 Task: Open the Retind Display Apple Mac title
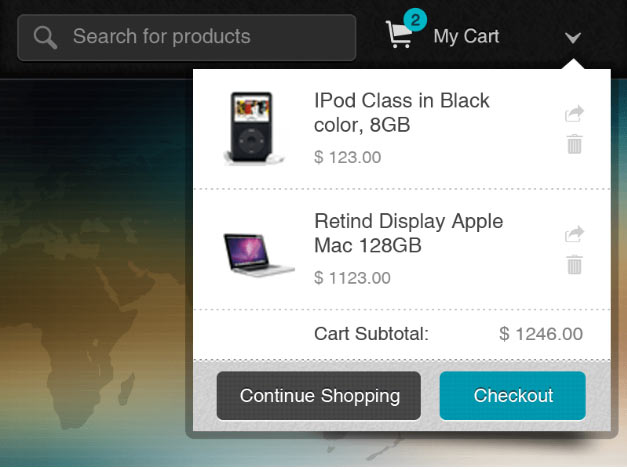pos(408,233)
